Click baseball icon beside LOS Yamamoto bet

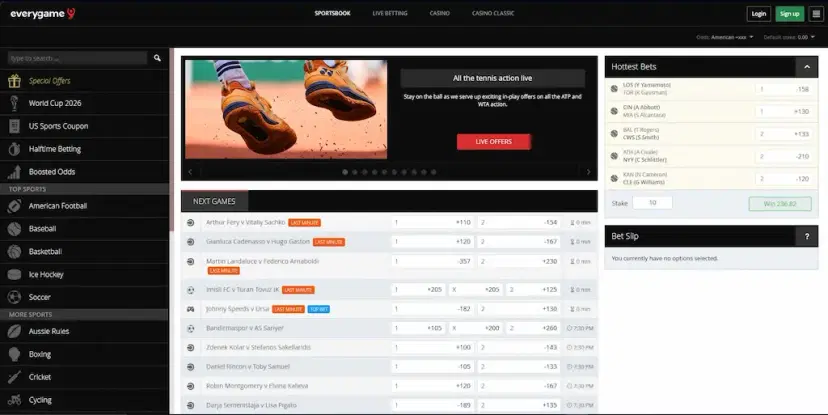point(614,89)
